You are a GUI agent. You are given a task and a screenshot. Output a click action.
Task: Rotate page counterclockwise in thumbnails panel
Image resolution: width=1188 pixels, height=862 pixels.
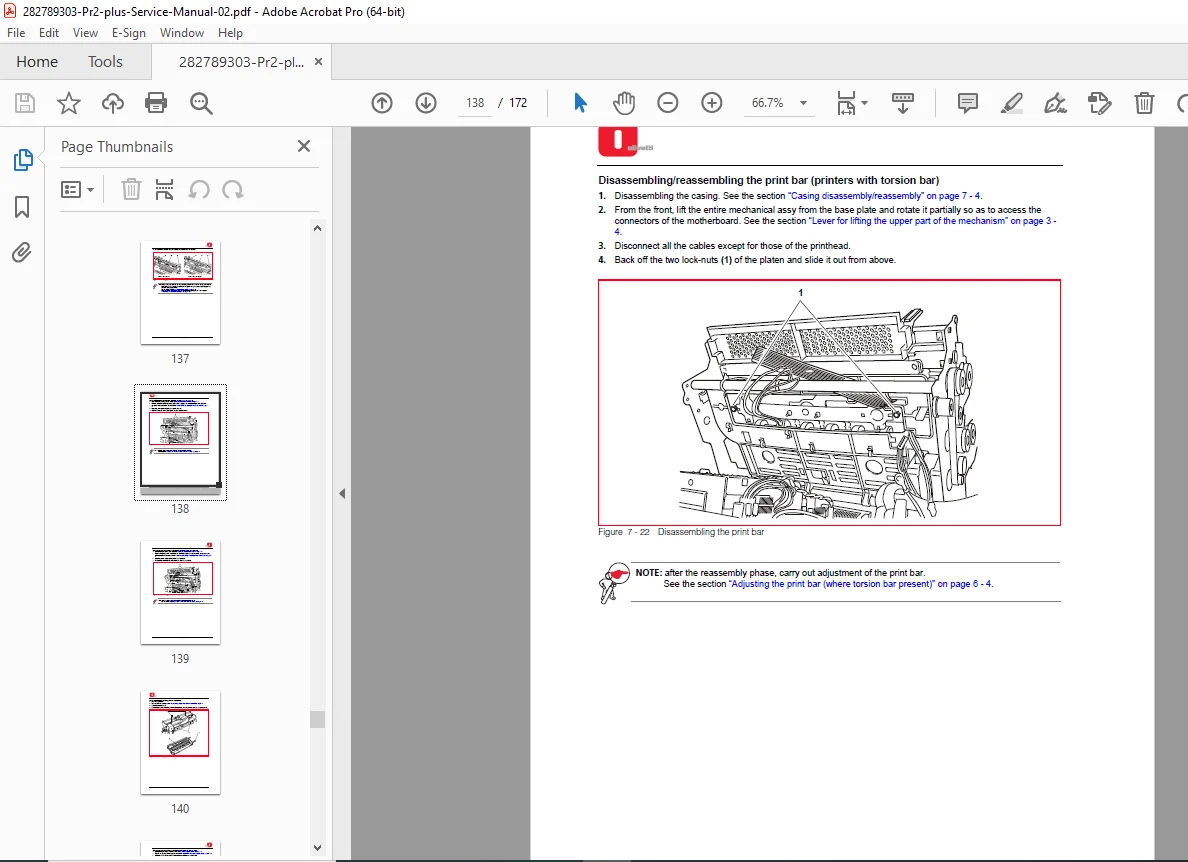pos(199,189)
